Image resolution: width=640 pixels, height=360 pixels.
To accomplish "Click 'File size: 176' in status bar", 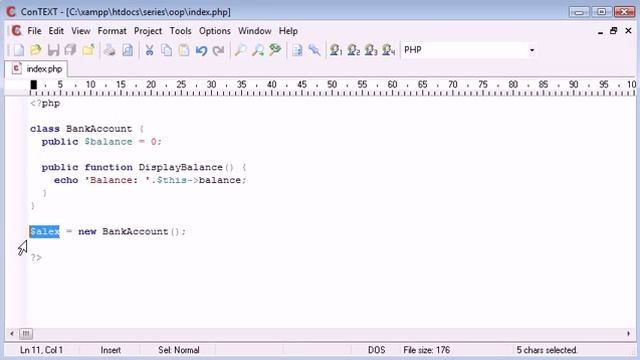I will click(x=427, y=350).
